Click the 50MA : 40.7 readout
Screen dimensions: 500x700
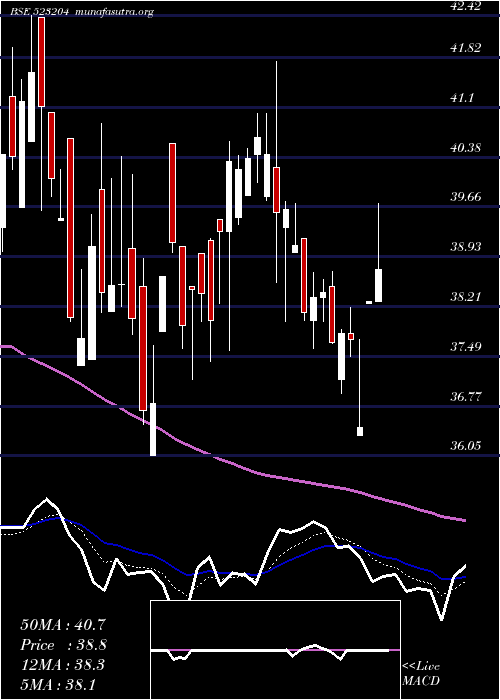point(63,625)
